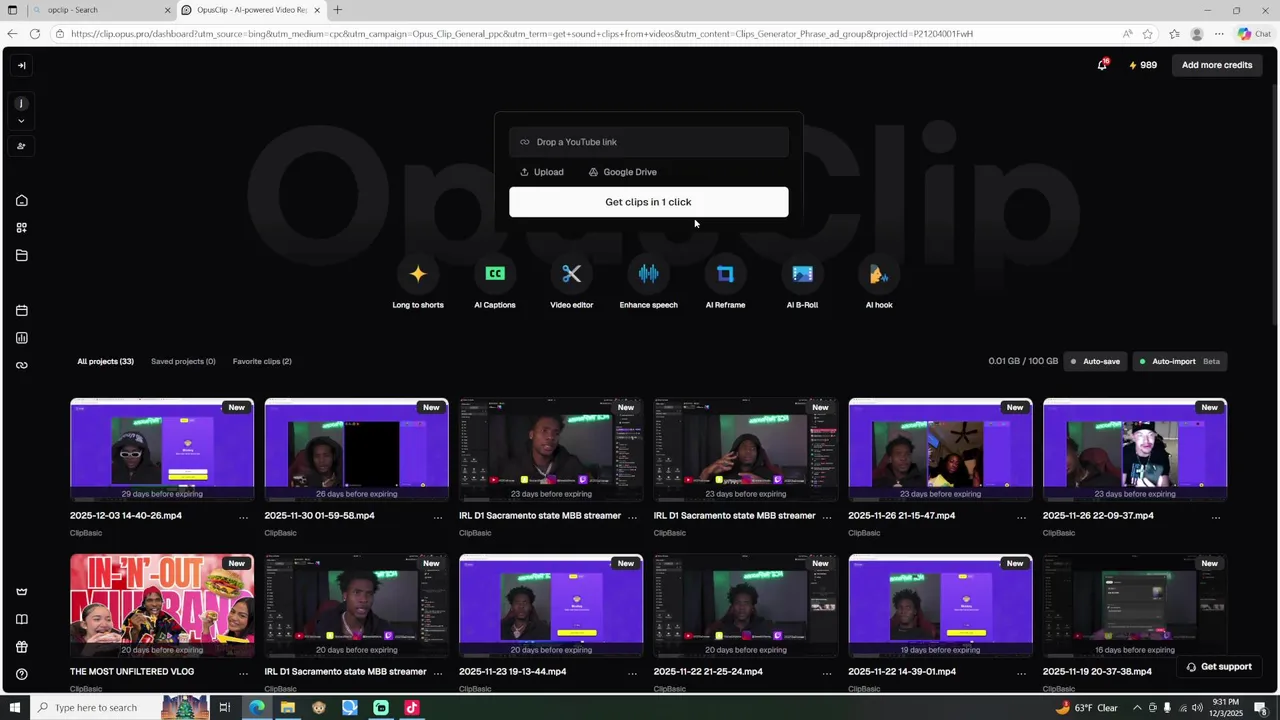Open the link icon in sidebar
This screenshot has height=720, width=1280.
tap(21, 365)
